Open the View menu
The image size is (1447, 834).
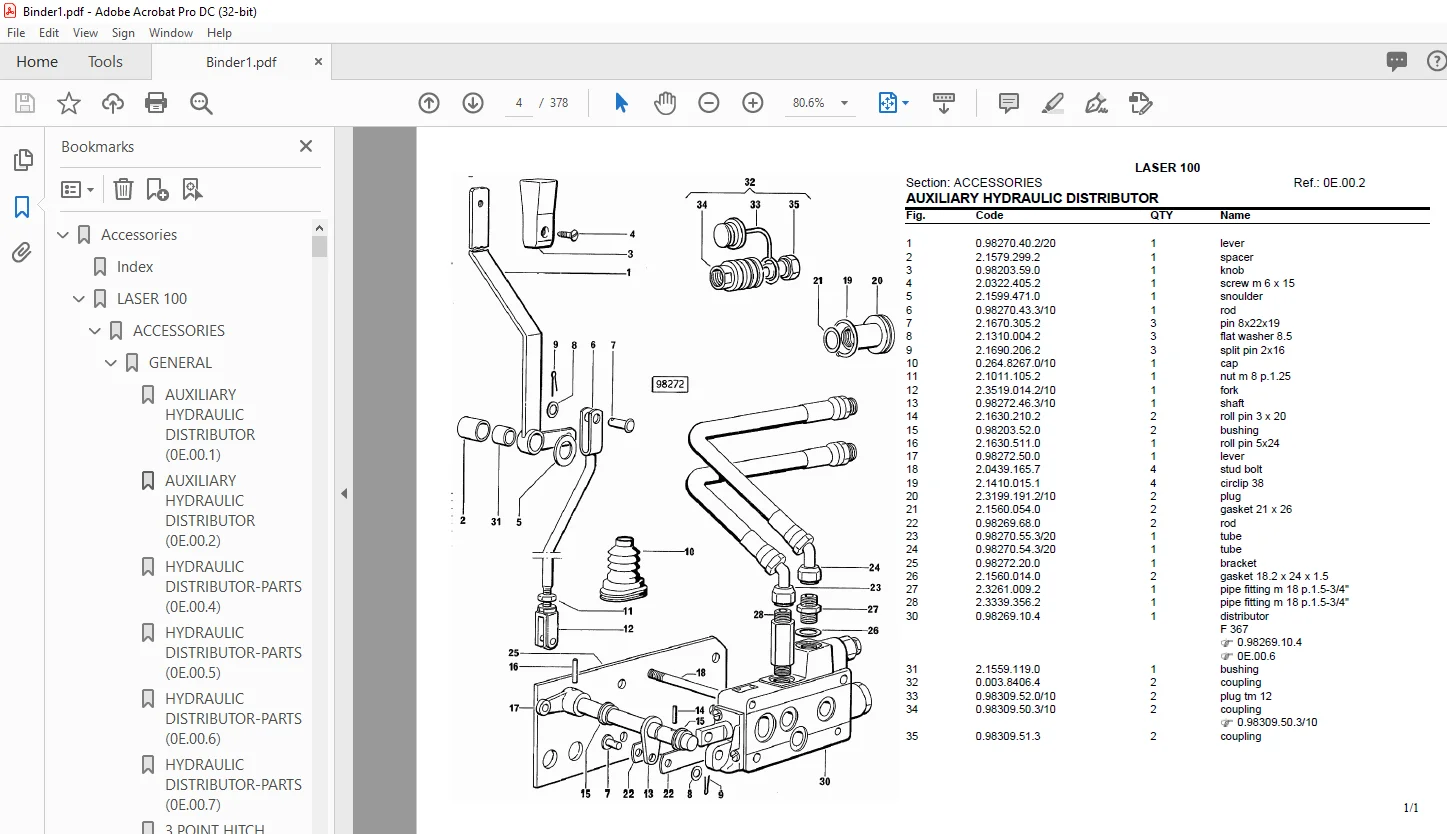(x=86, y=33)
